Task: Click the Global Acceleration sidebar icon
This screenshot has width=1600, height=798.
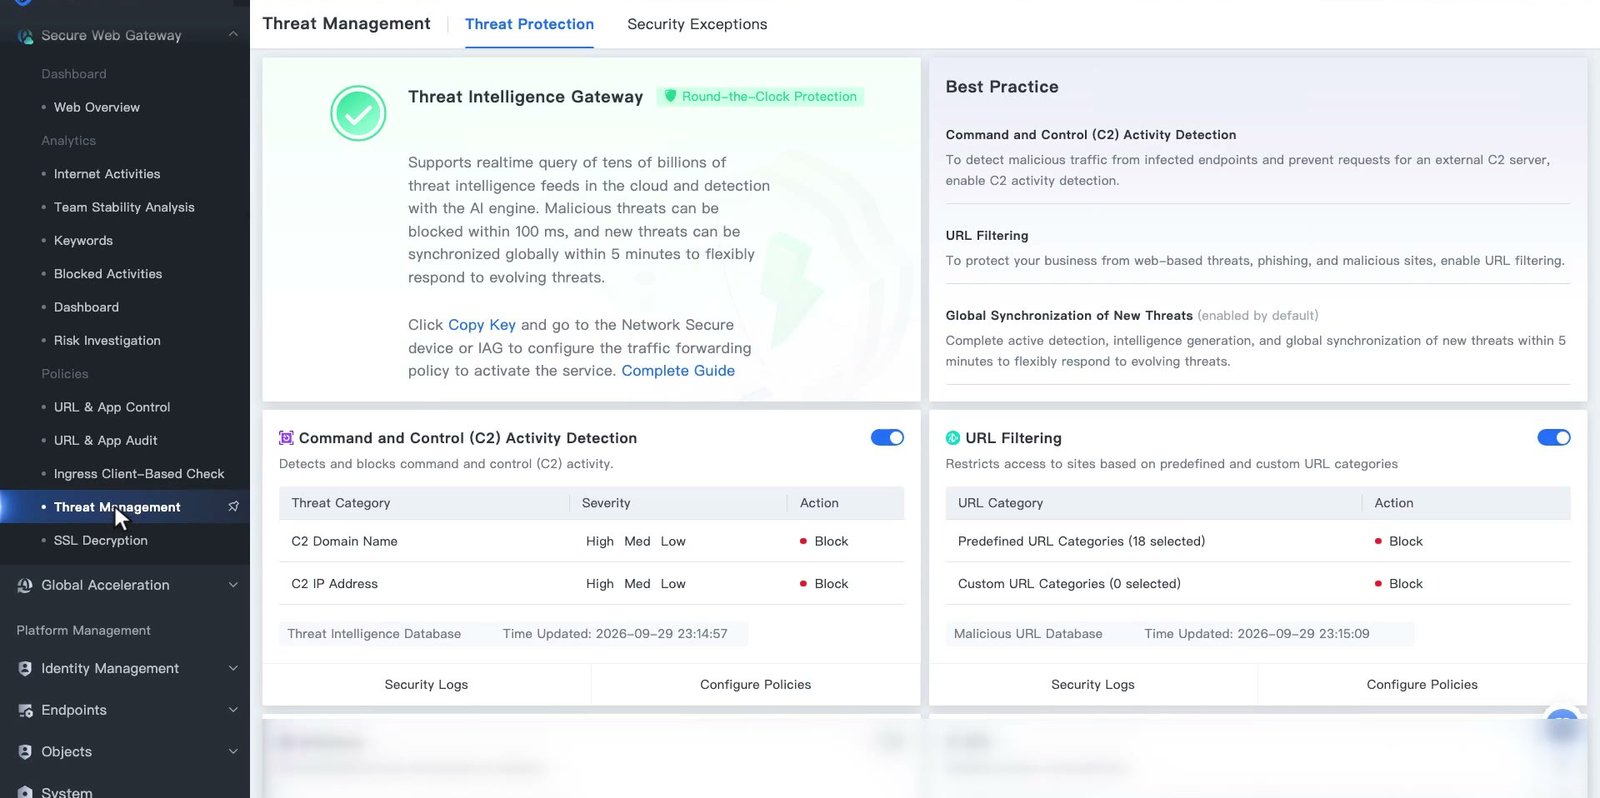Action: [x=25, y=586]
